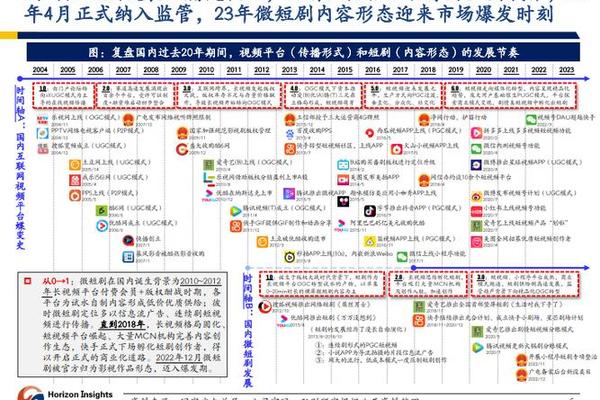Click the WeChat icon beside 微信上线小程序功能
Image resolution: width=600 pixels, height=400 pixels.
(402, 256)
